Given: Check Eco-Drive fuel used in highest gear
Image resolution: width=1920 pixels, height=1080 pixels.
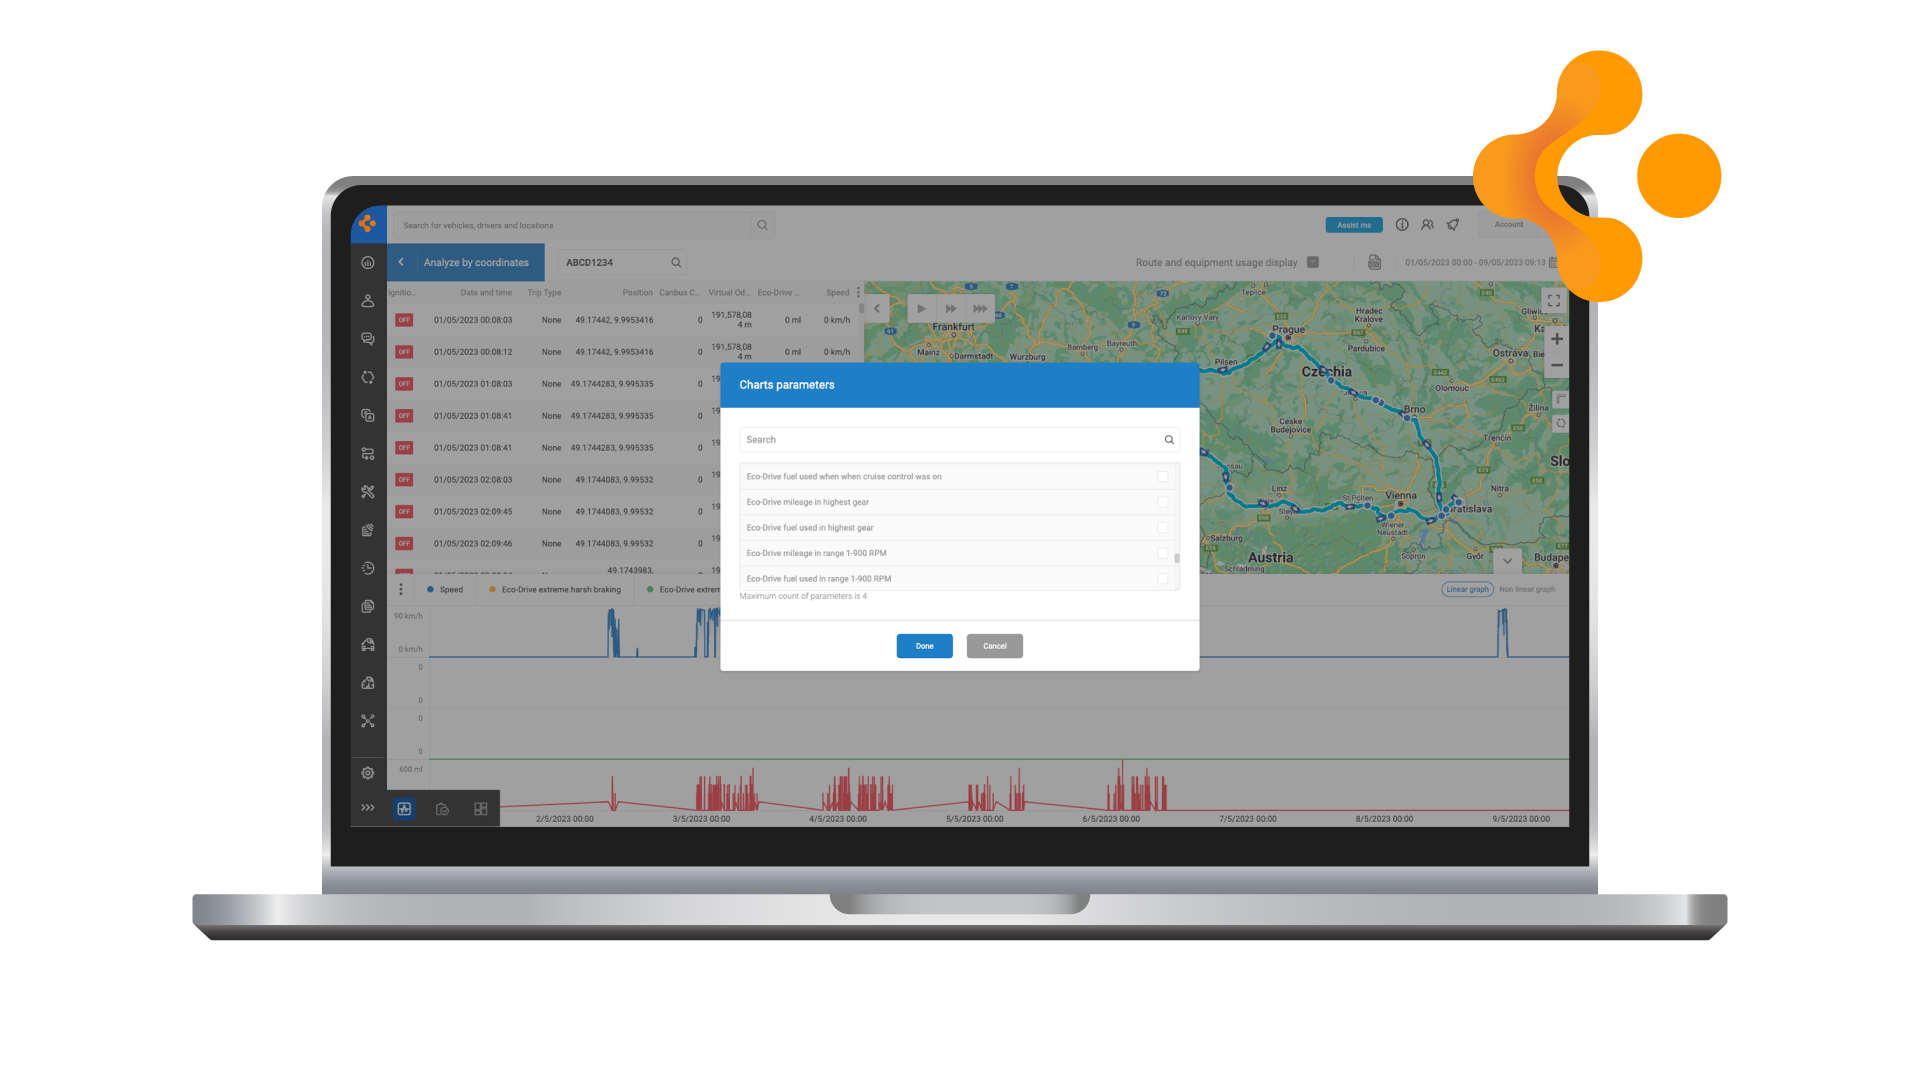Looking at the screenshot, I should 1162,528.
